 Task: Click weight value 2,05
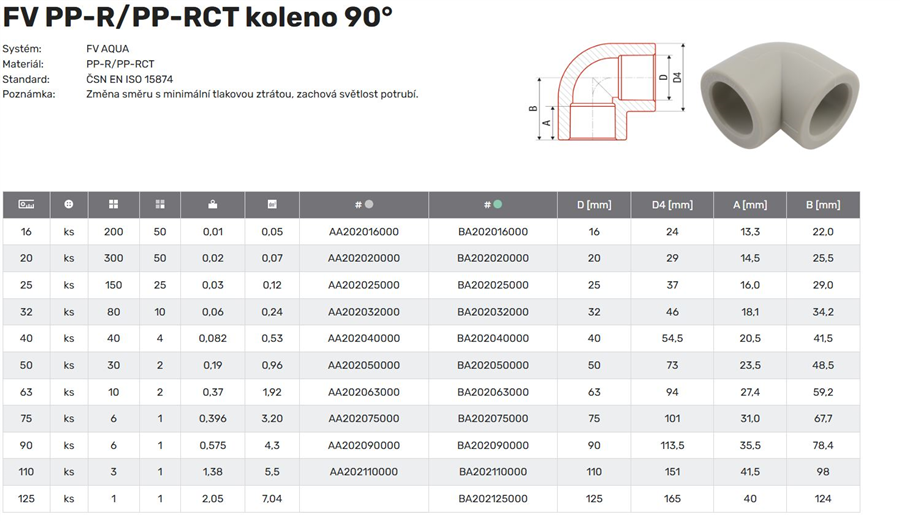(x=212, y=499)
